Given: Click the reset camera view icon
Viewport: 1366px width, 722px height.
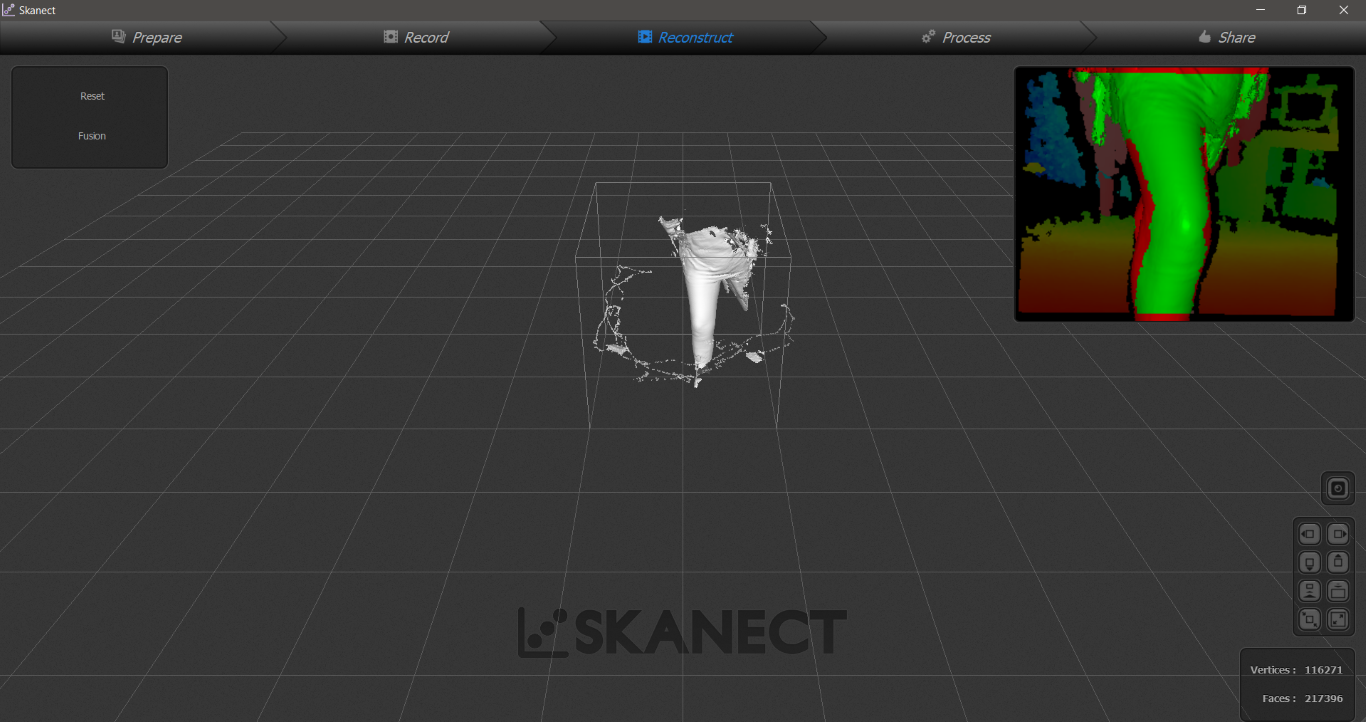Looking at the screenshot, I should 1338,488.
